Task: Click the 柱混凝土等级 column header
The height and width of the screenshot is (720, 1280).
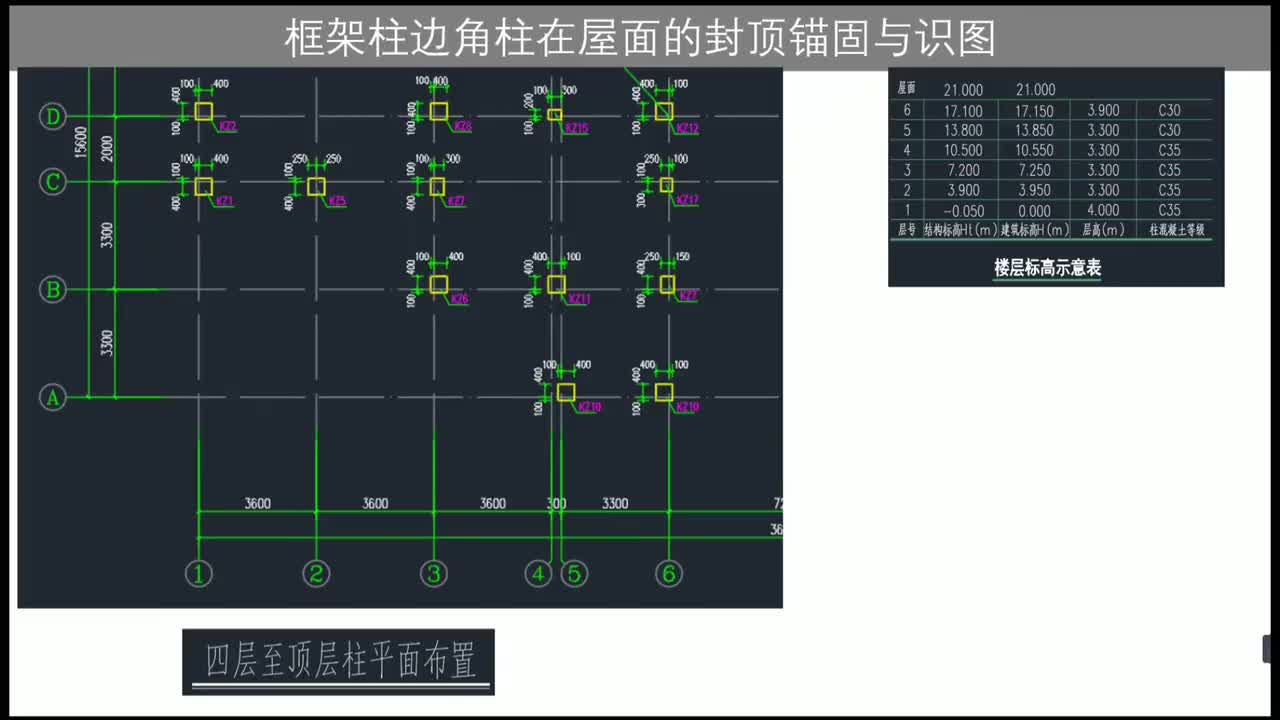Action: click(x=1177, y=230)
